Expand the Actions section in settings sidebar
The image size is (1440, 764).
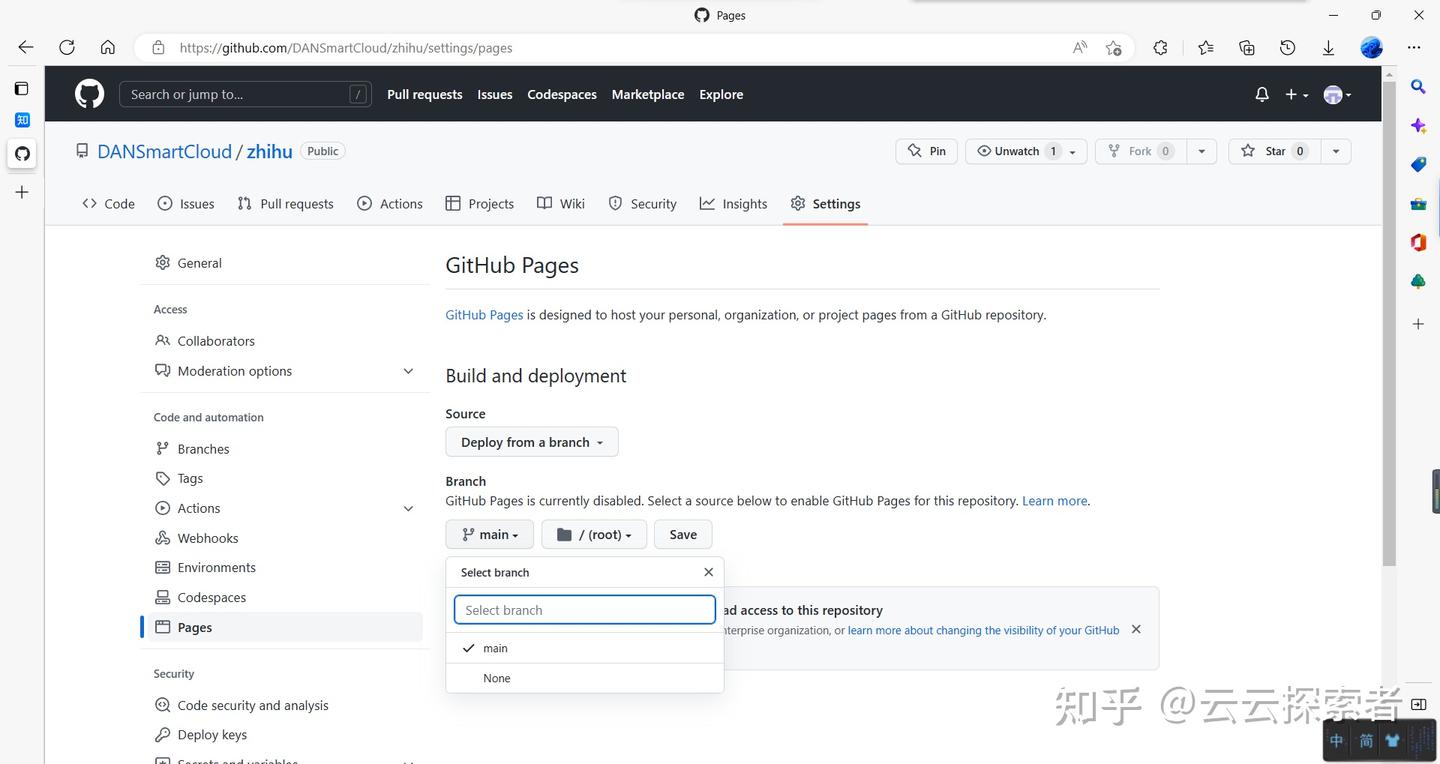click(408, 507)
